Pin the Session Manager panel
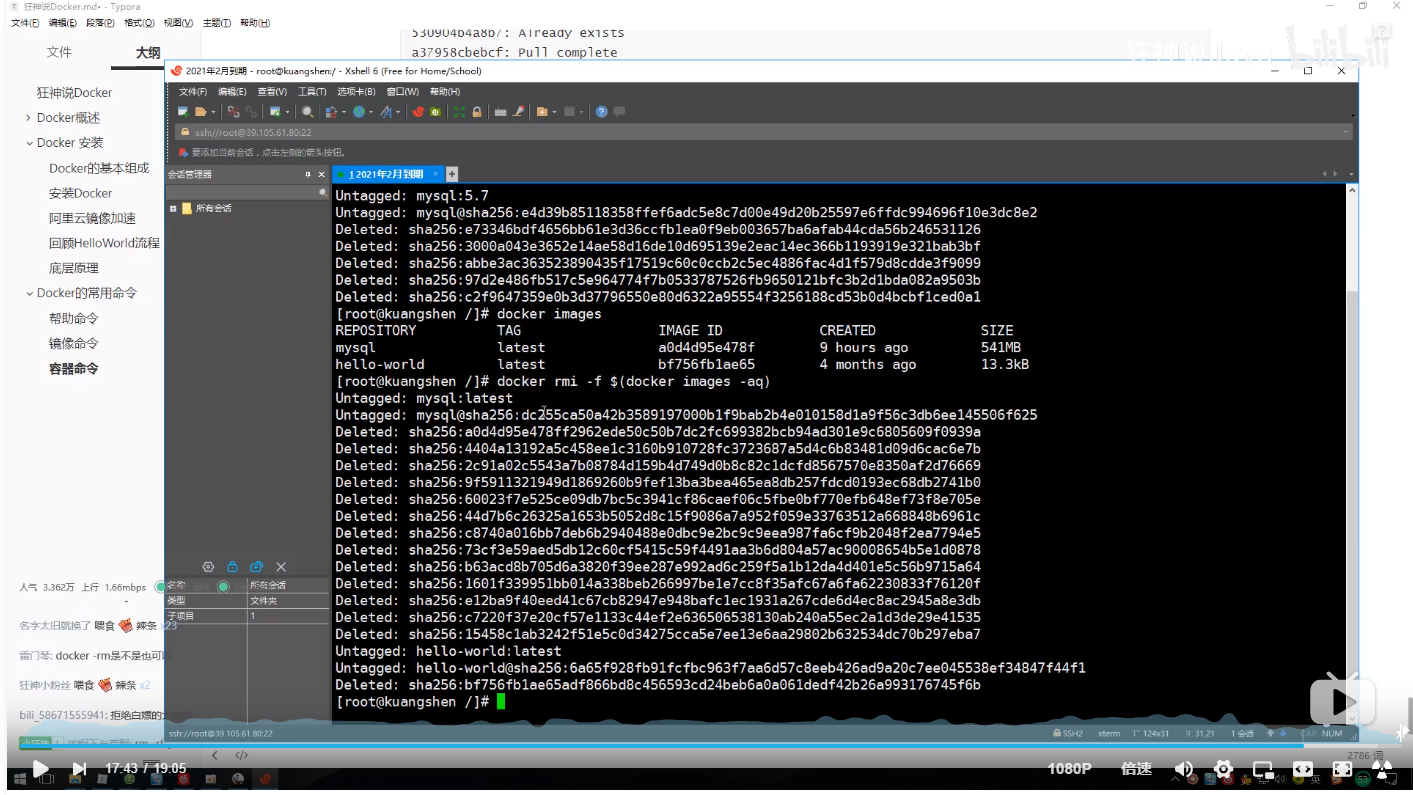Image resolution: width=1413 pixels, height=795 pixels. [308, 174]
